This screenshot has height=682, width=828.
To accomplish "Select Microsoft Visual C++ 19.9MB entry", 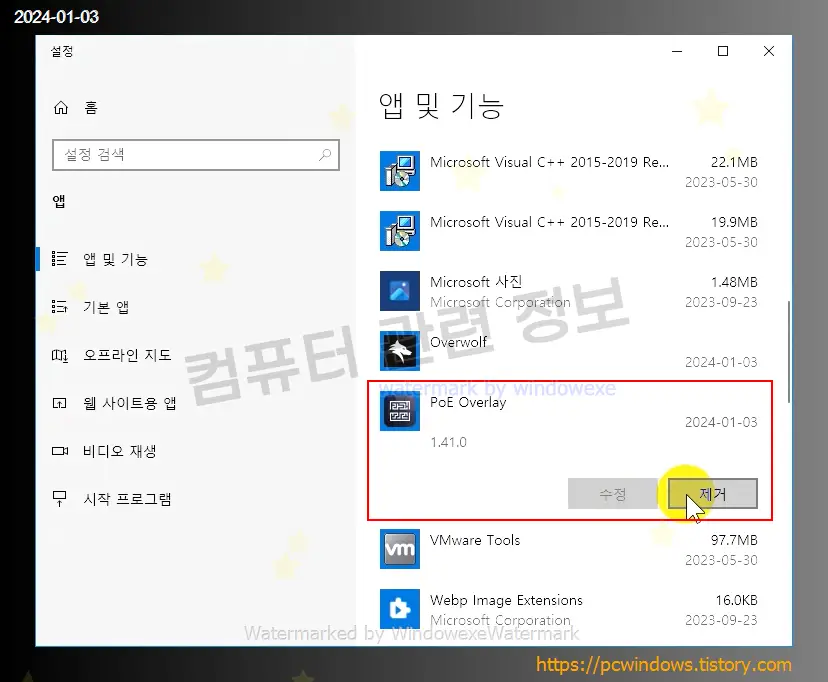I will click(x=569, y=231).
